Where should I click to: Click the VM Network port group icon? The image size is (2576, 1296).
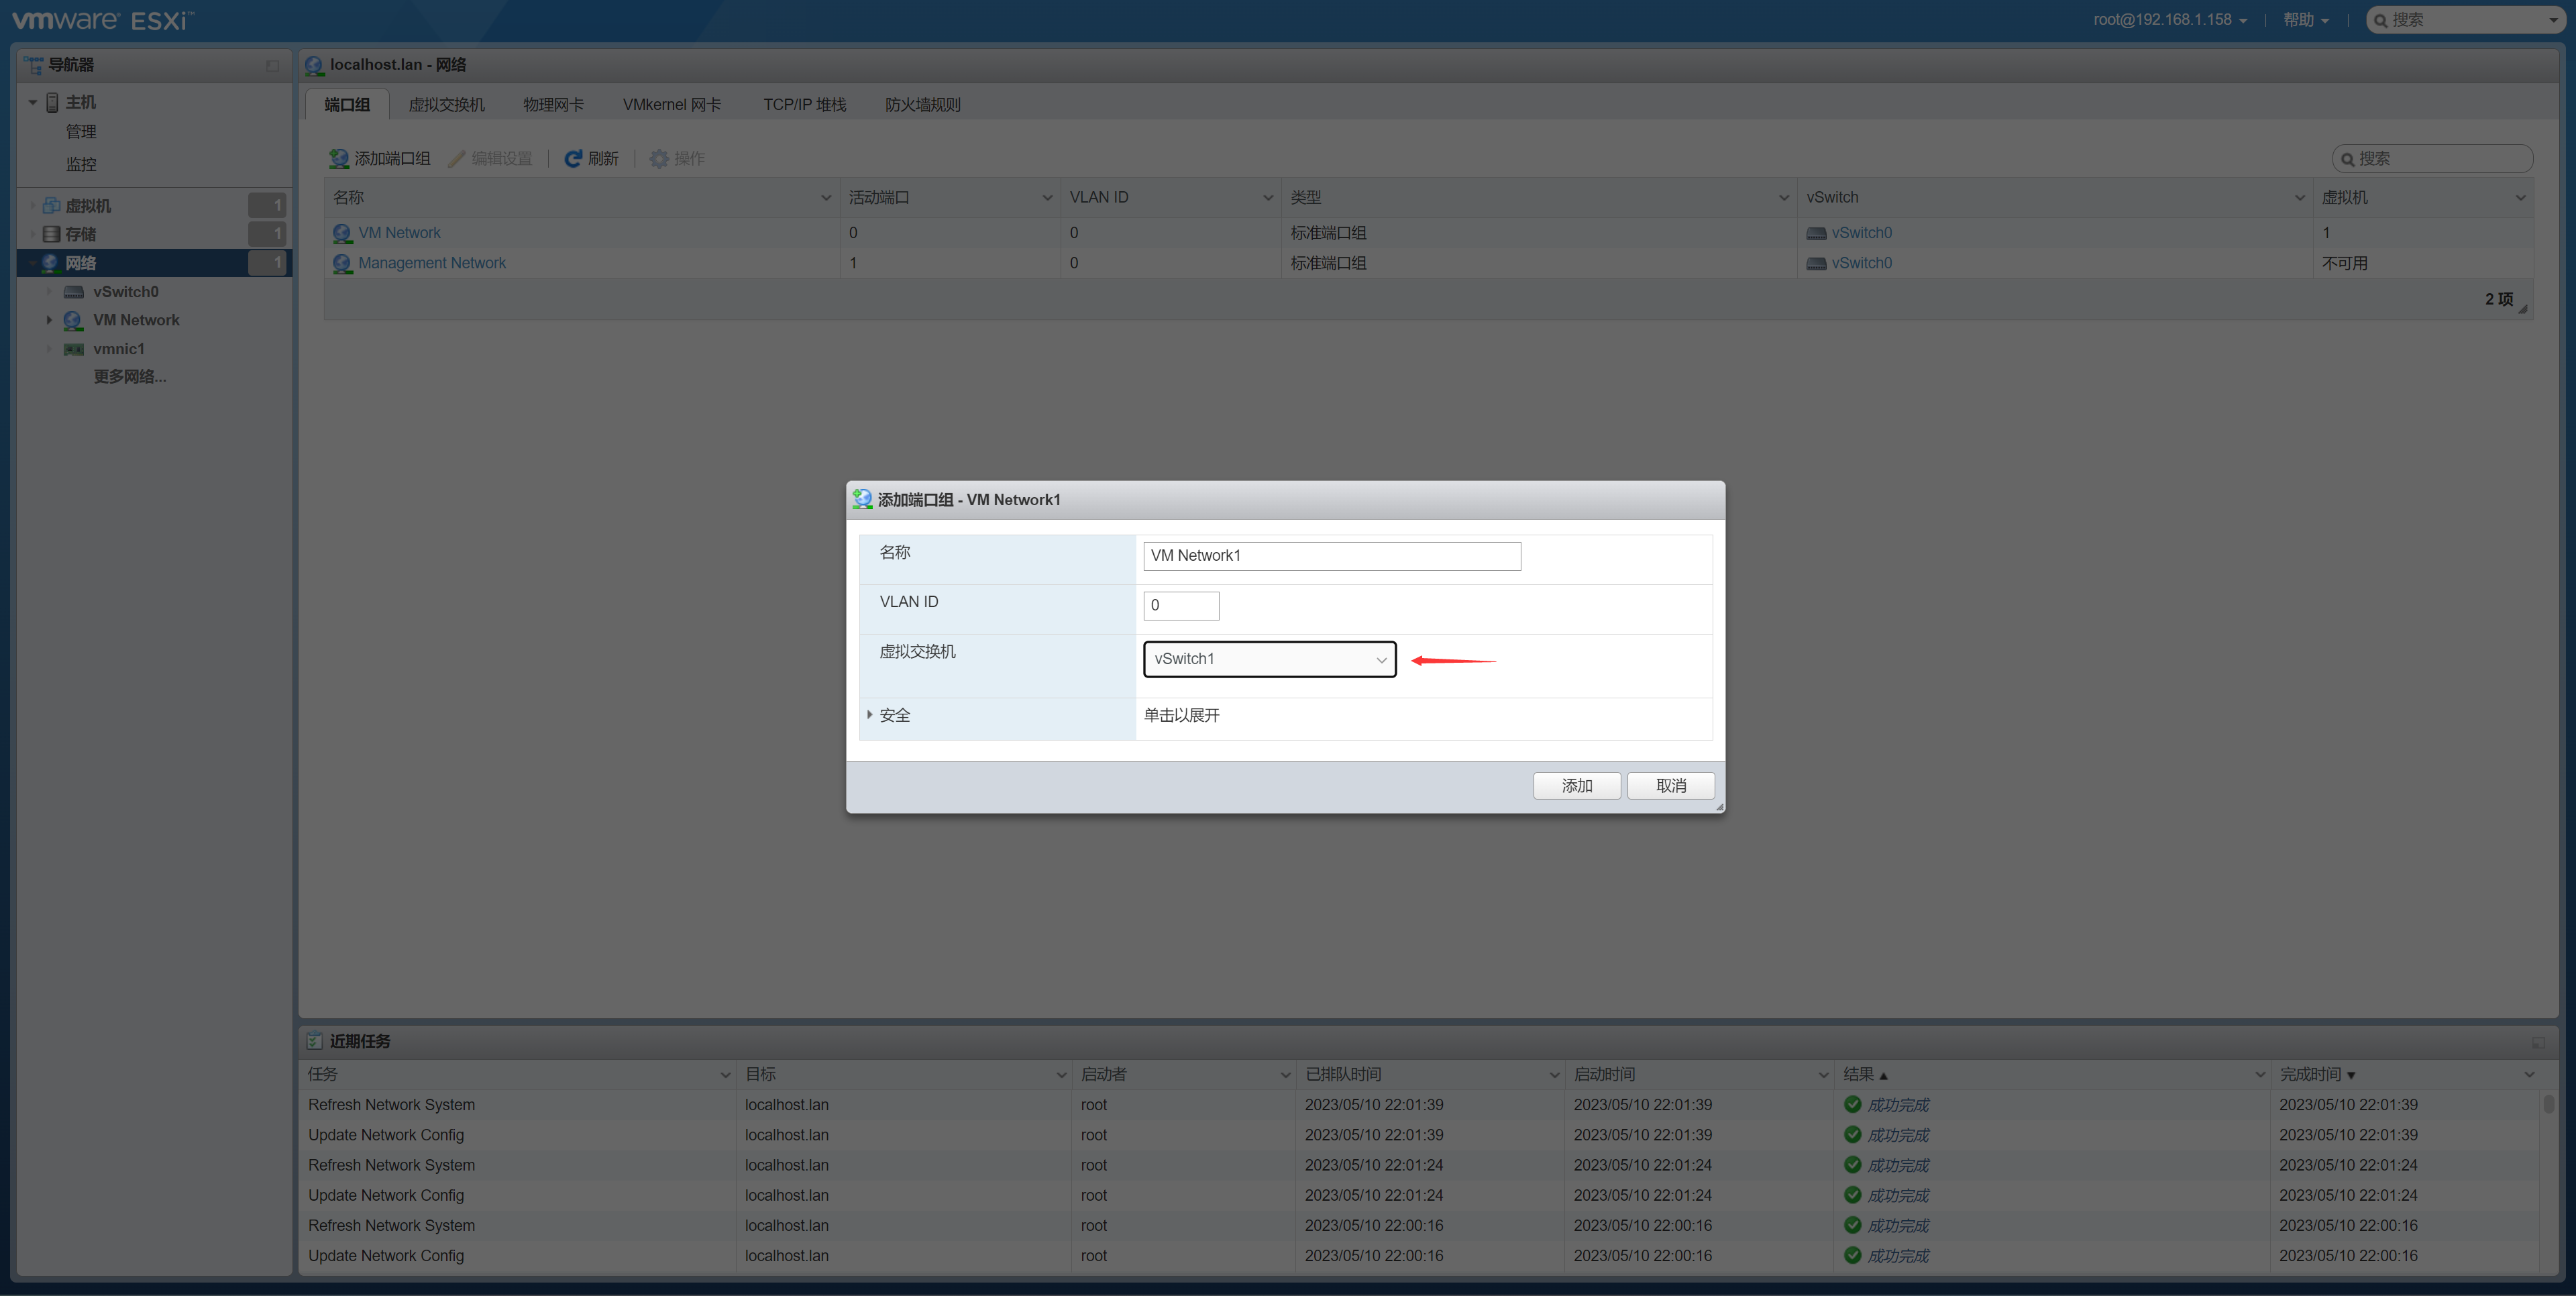click(342, 233)
